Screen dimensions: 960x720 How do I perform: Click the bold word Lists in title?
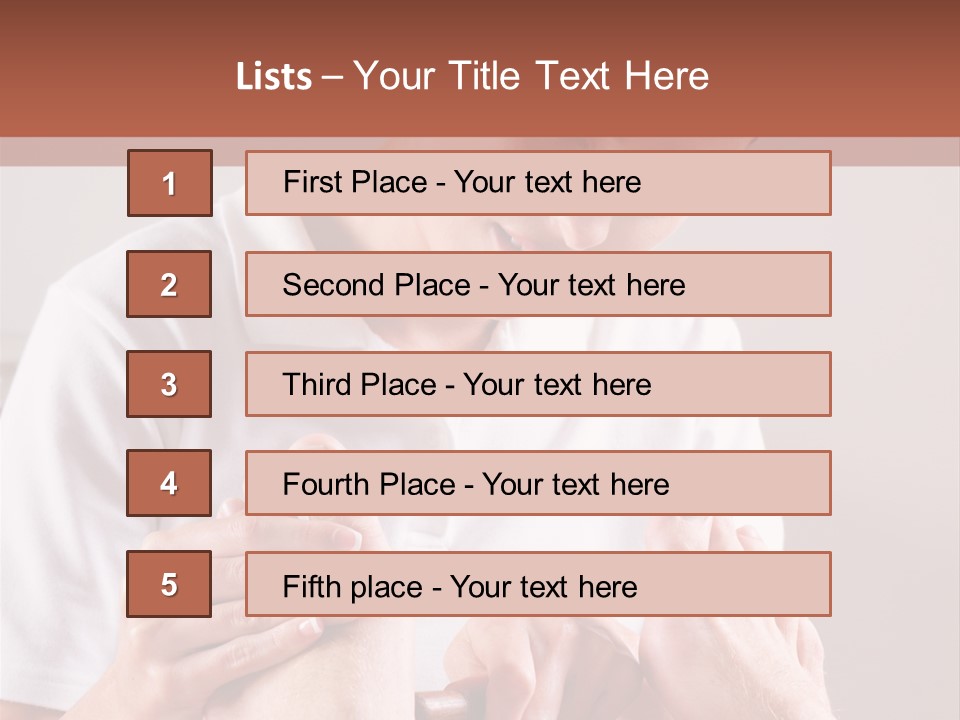point(274,77)
